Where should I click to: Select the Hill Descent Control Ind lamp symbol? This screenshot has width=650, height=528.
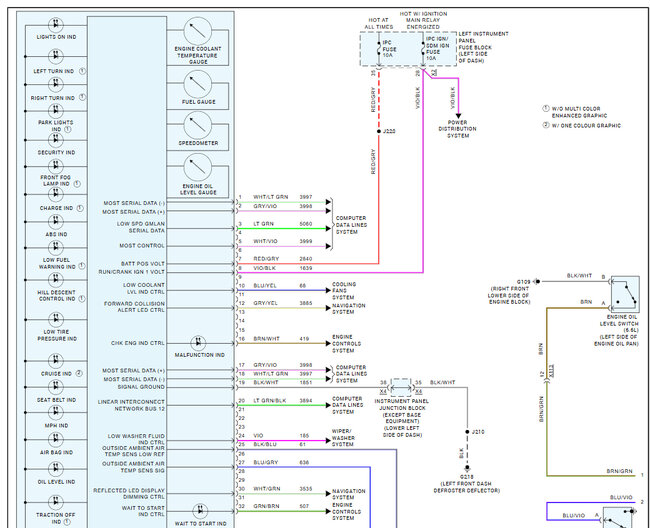(x=56, y=280)
